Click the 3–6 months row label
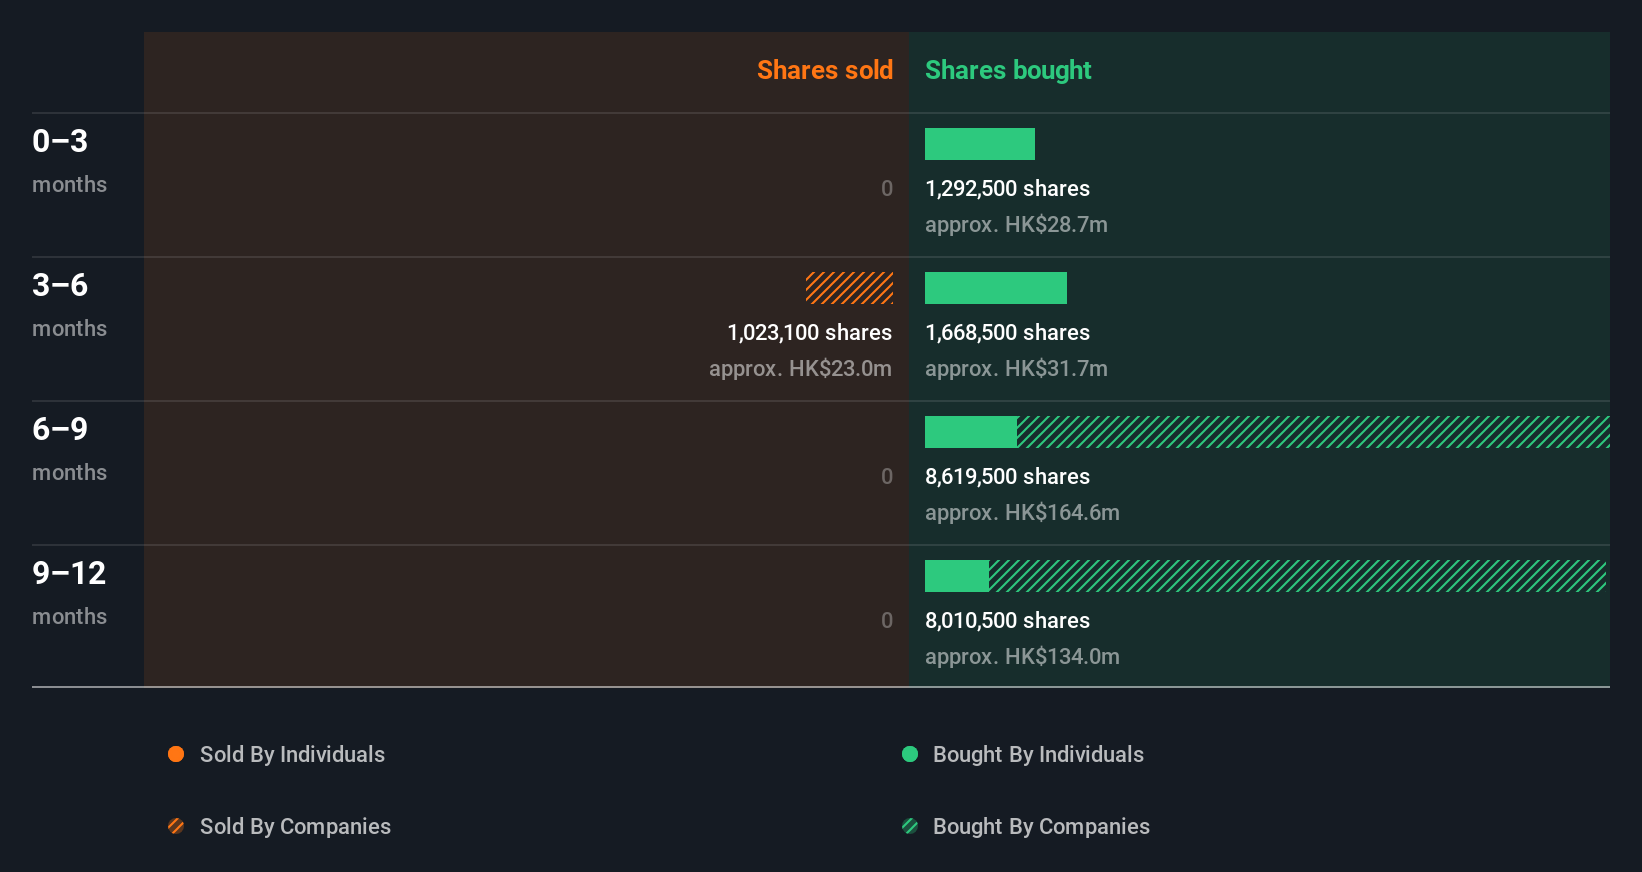Viewport: 1642px width, 872px height. [x=69, y=304]
